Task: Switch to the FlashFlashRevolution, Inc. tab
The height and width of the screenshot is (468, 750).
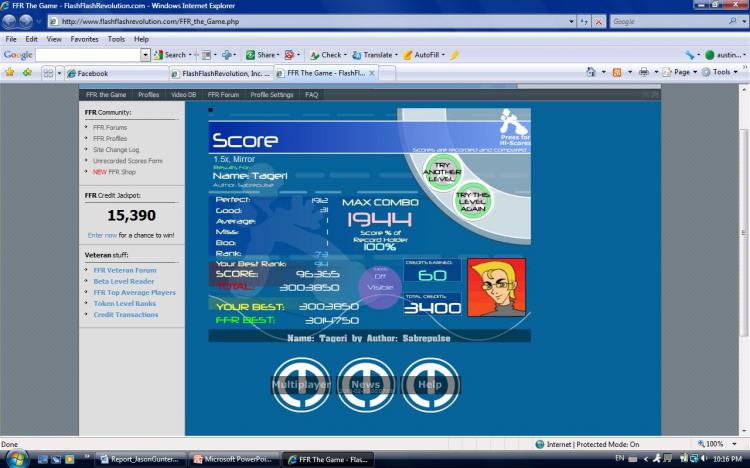Action: coord(221,73)
